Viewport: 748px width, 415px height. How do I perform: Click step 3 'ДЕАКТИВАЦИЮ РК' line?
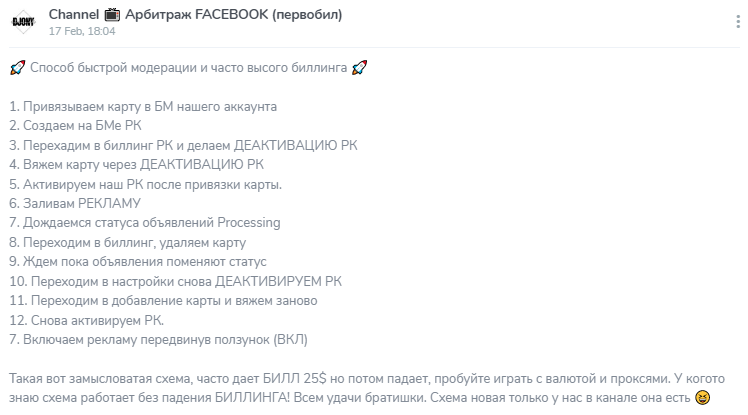coord(183,145)
